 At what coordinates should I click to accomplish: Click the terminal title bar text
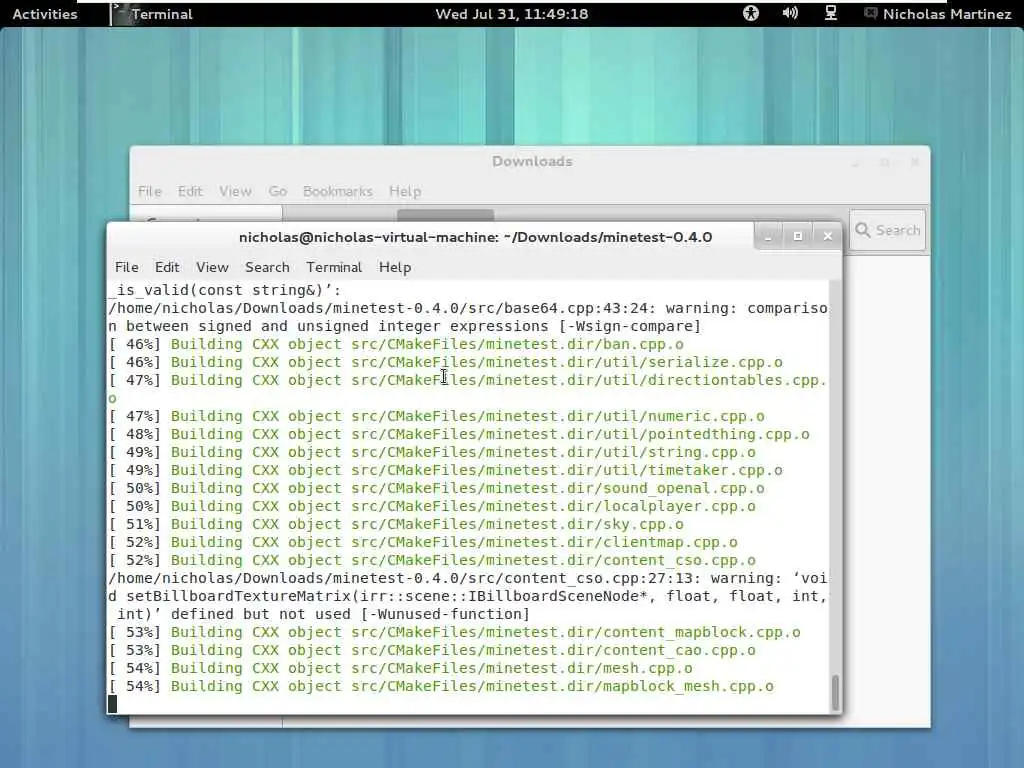[x=475, y=237]
